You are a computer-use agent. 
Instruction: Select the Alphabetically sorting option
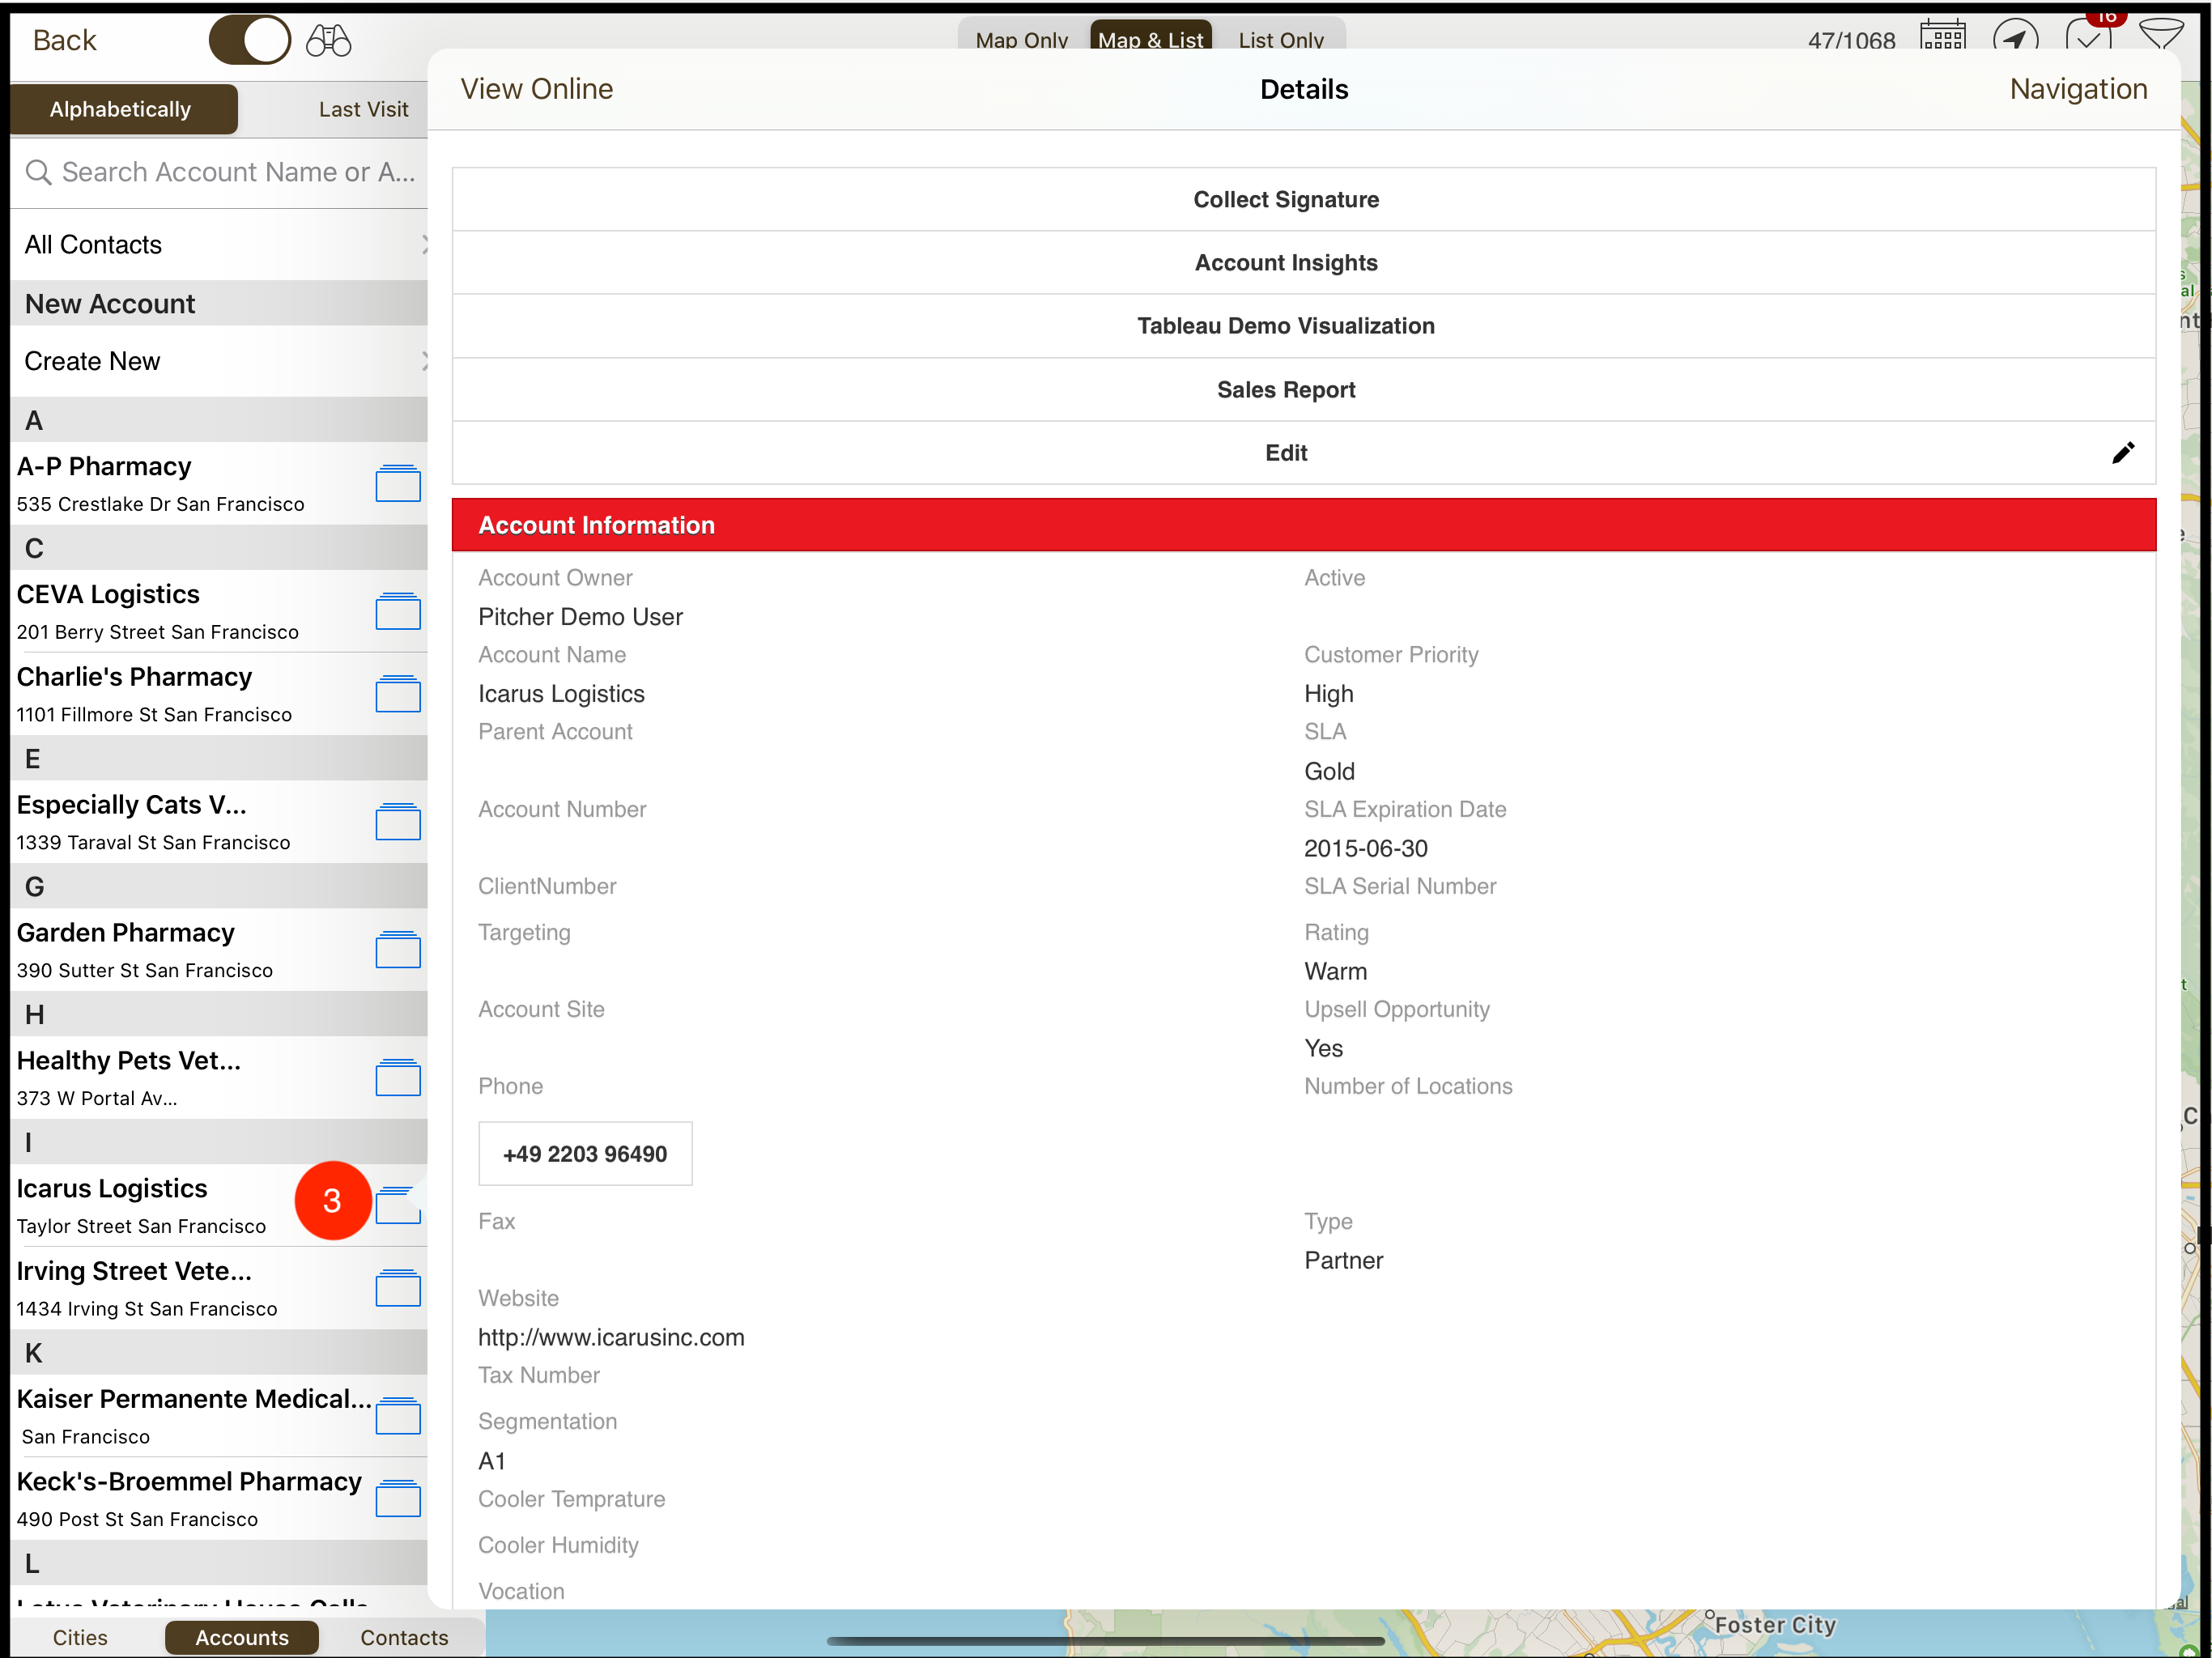123,109
